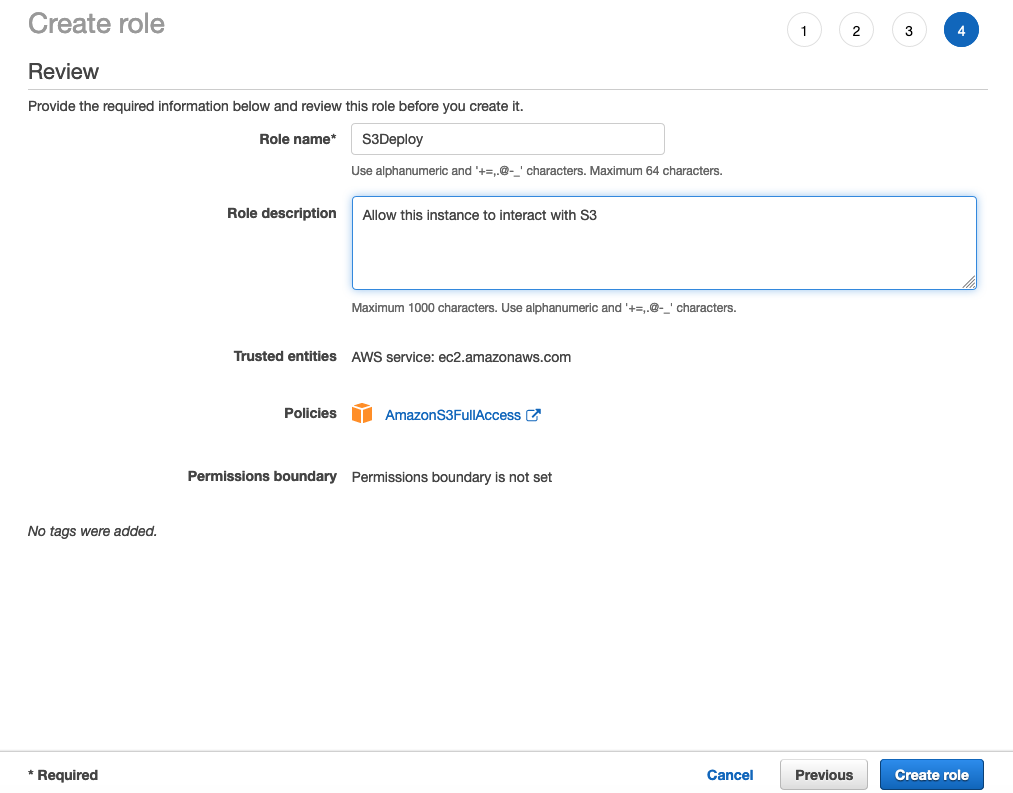Screen dimensions: 1013x793
Task: Go to wizard step 3
Action: tap(908, 30)
